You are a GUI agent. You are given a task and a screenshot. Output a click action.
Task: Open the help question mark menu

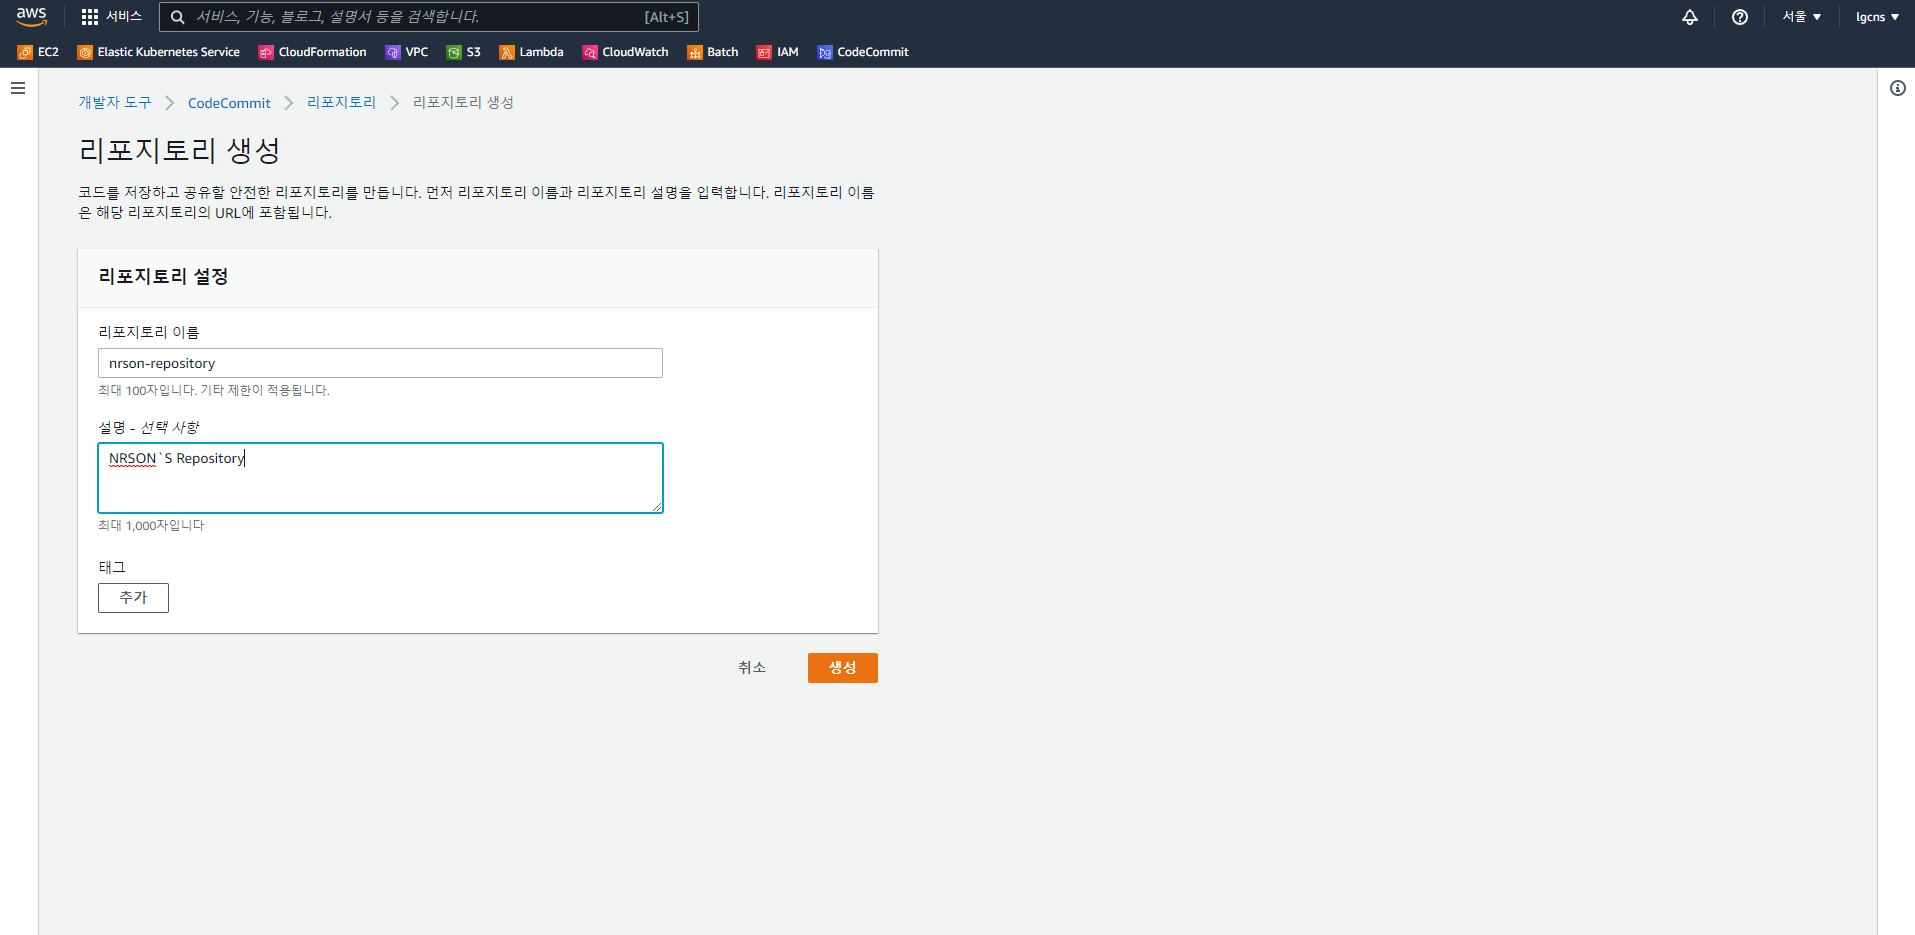pyautogui.click(x=1740, y=17)
